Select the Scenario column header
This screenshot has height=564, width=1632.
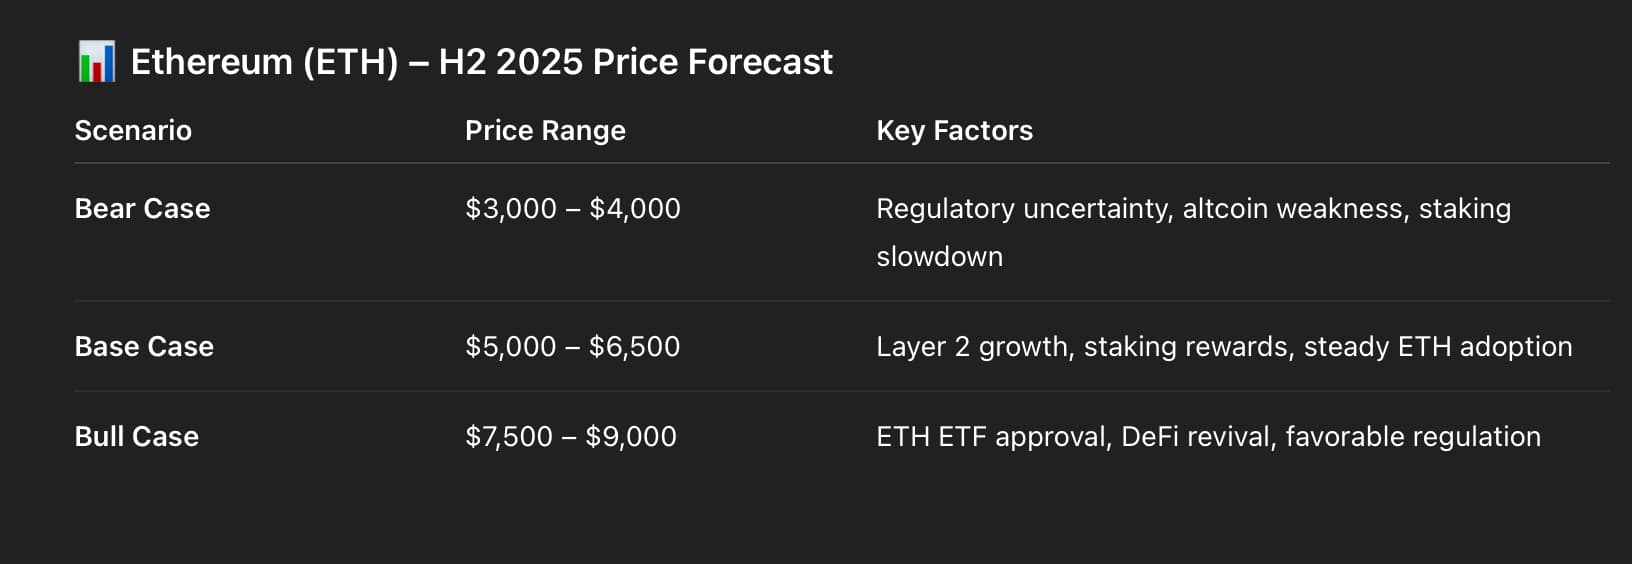pos(133,131)
